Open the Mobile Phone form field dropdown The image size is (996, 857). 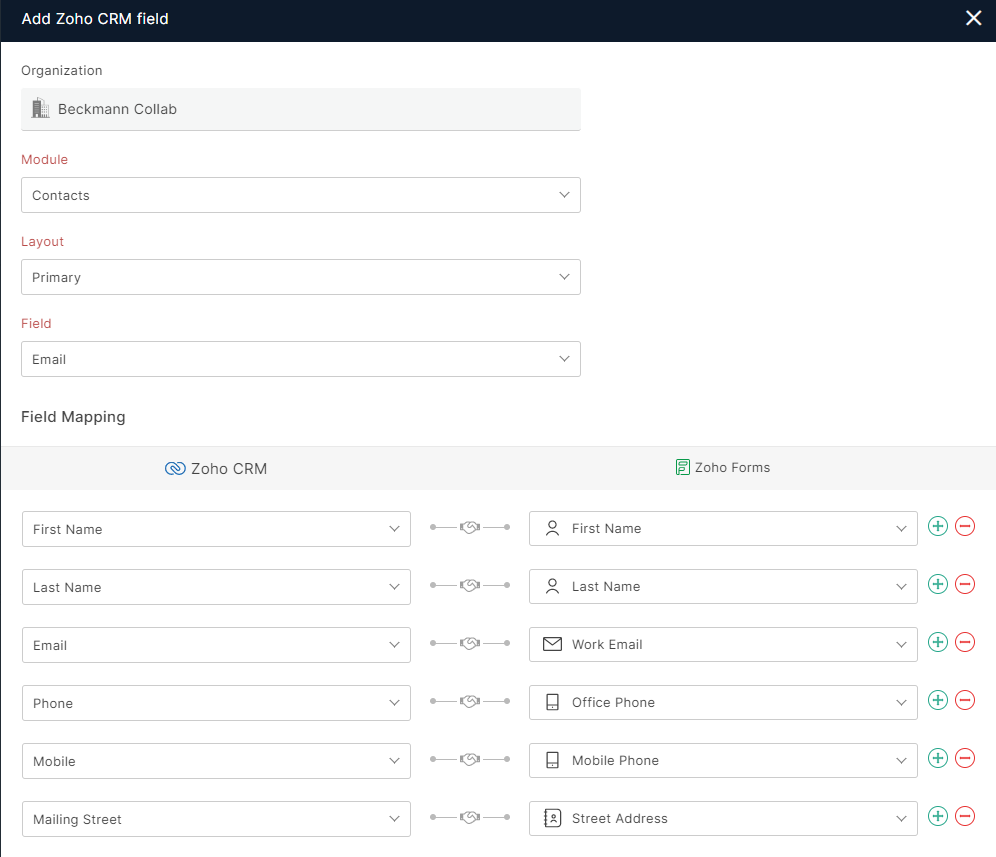[x=723, y=760]
